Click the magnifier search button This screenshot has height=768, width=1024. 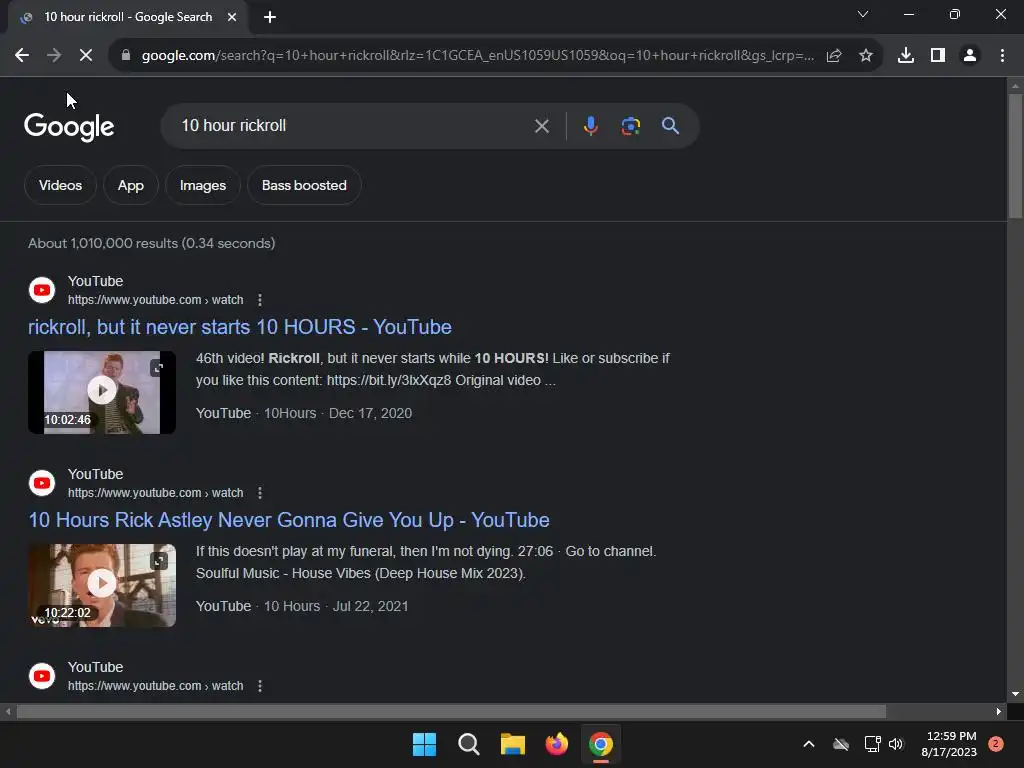pyautogui.click(x=670, y=125)
